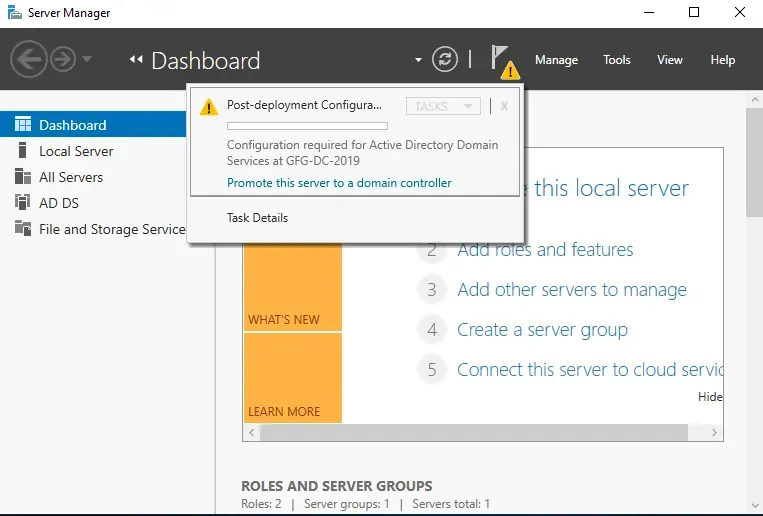Viewport: 763px width, 516px height.
Task: Click the Local Server icon
Action: (22, 150)
